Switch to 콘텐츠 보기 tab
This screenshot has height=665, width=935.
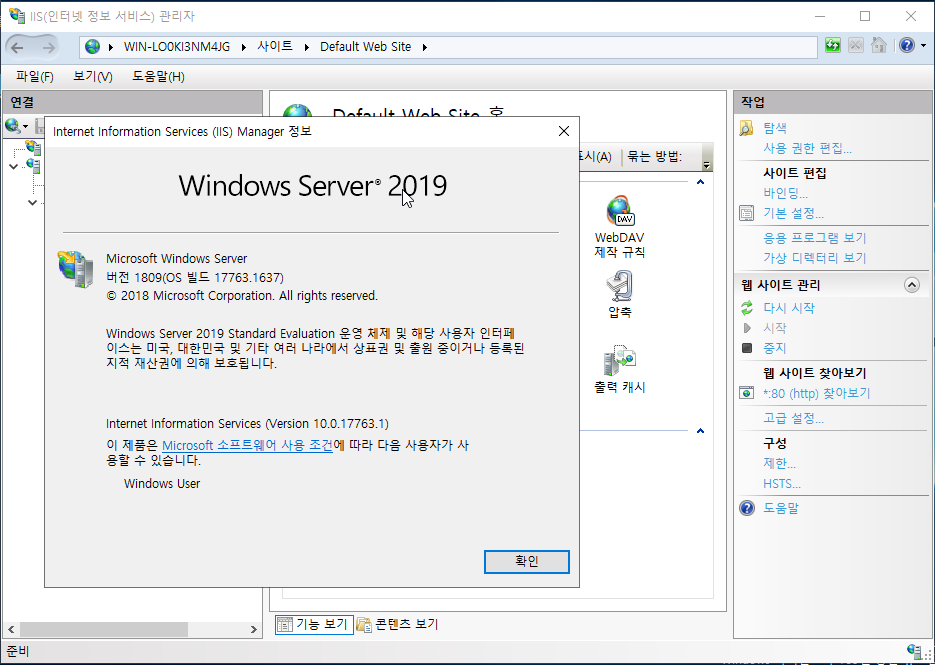point(398,624)
